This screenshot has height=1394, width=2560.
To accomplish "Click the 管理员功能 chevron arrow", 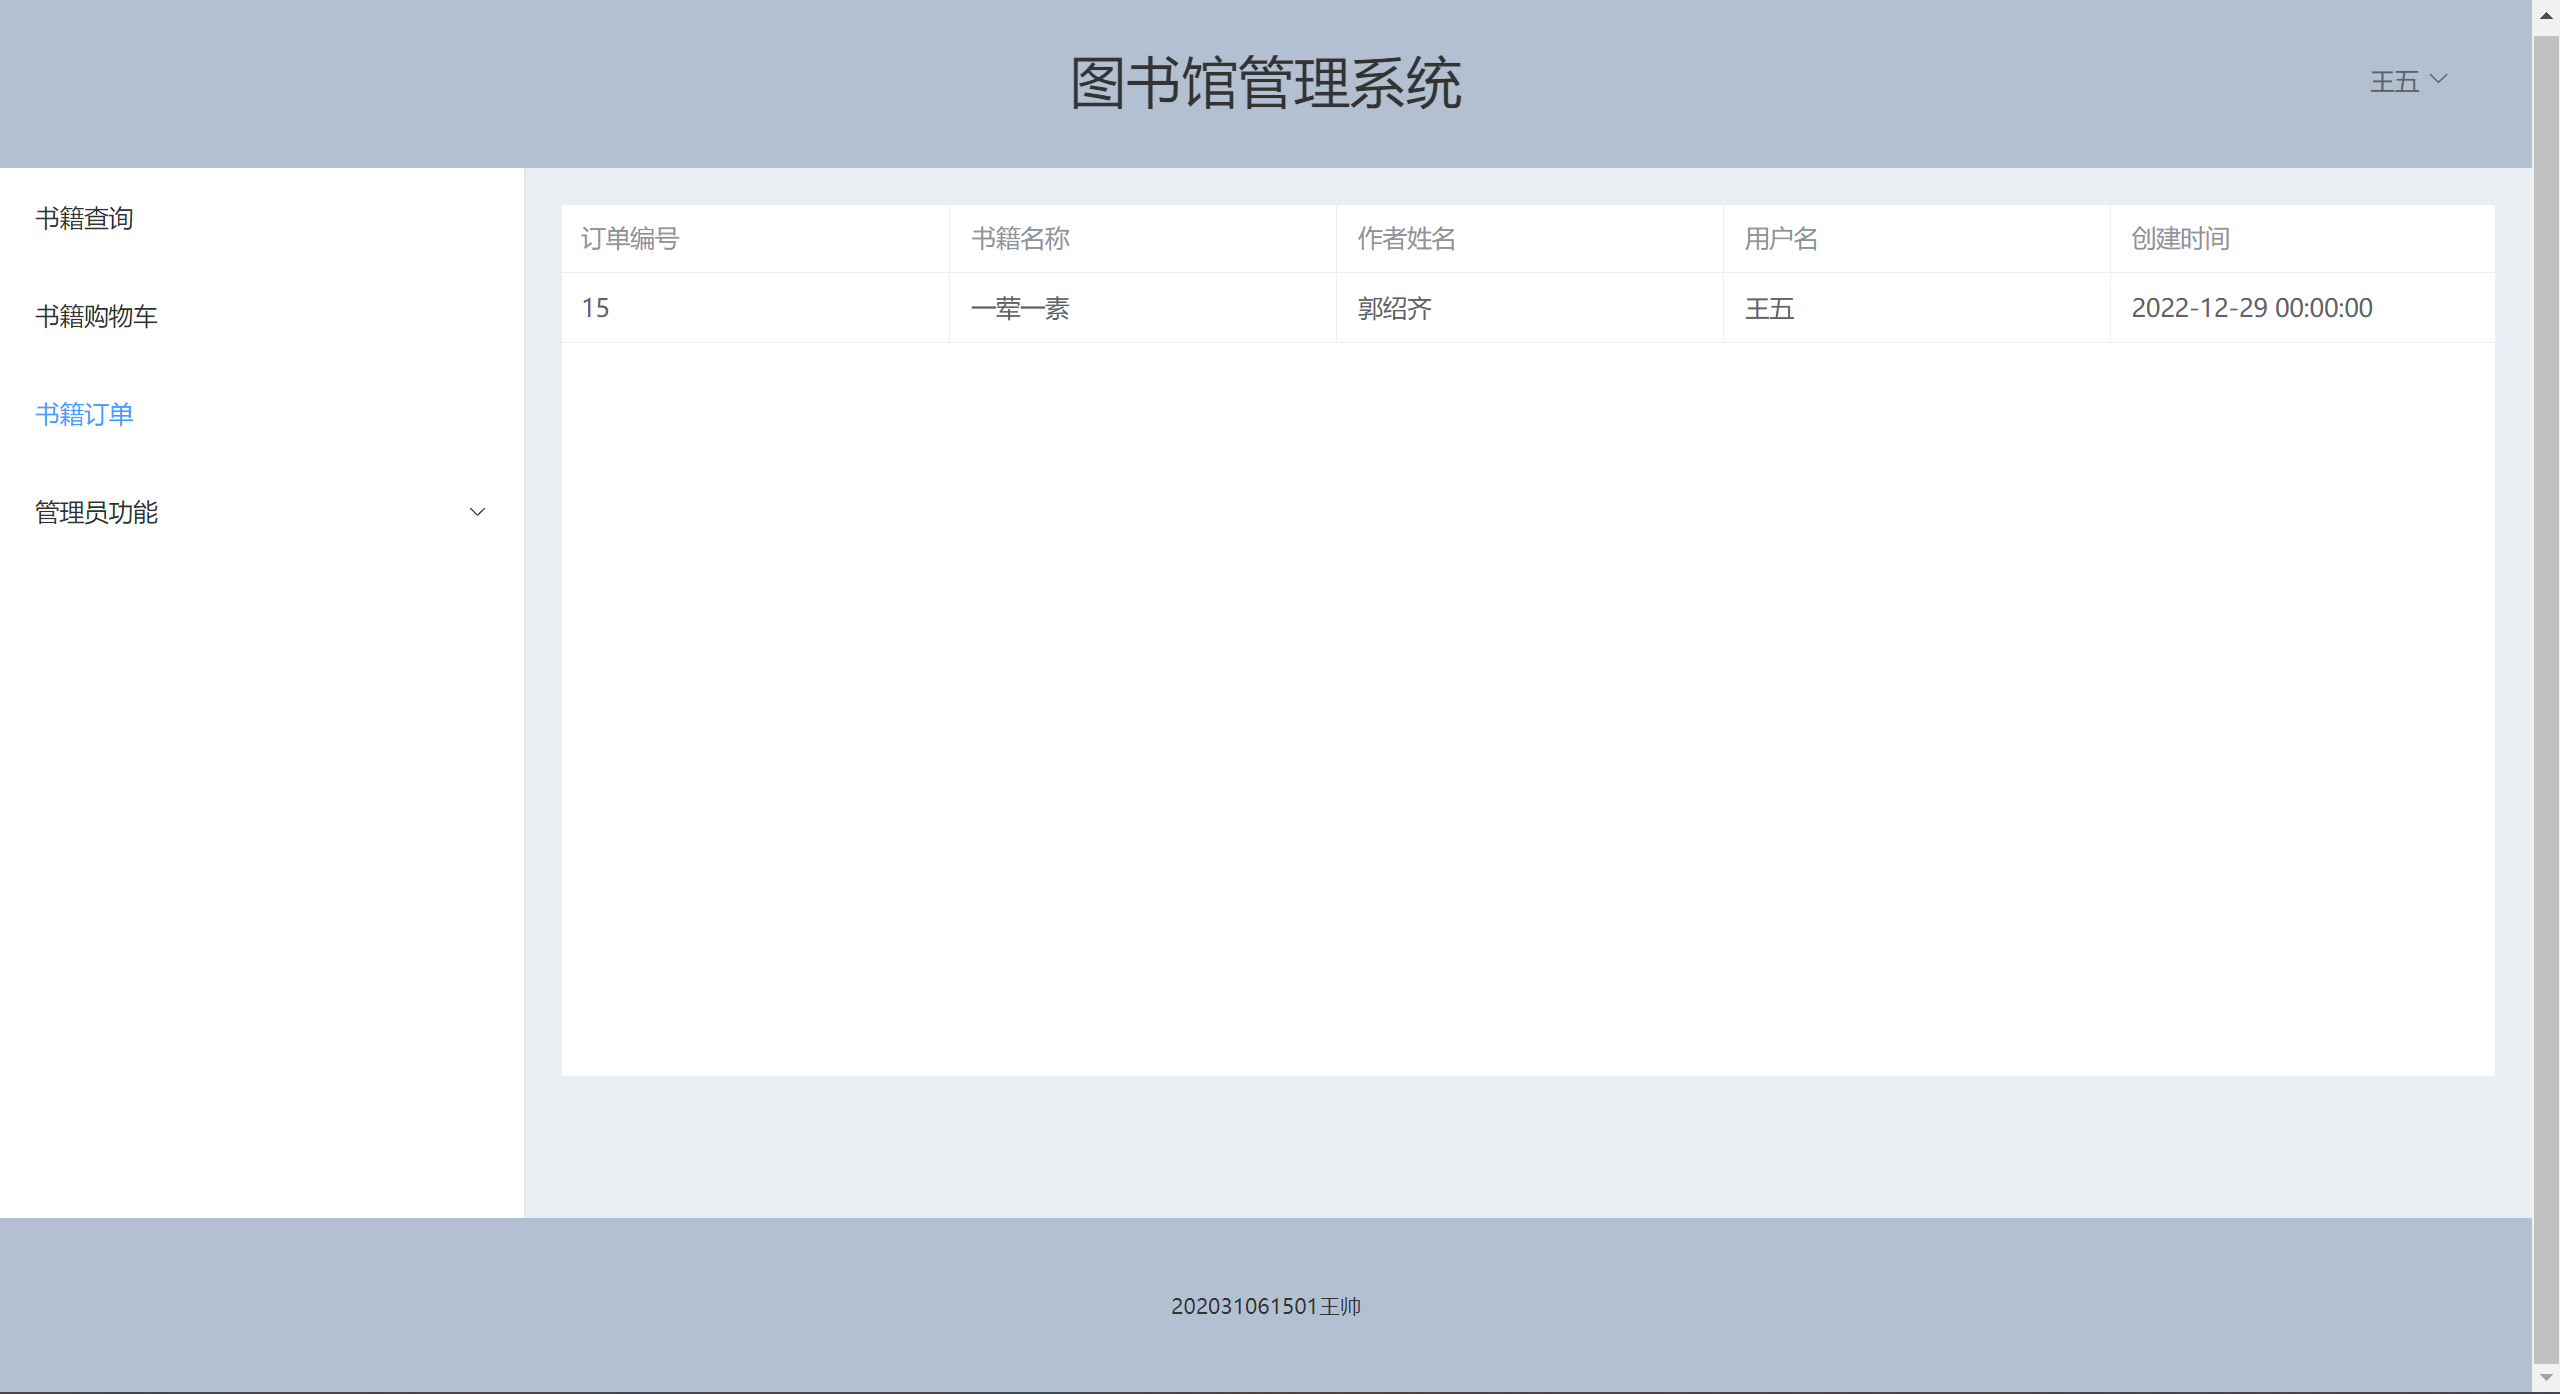I will pyautogui.click(x=477, y=512).
